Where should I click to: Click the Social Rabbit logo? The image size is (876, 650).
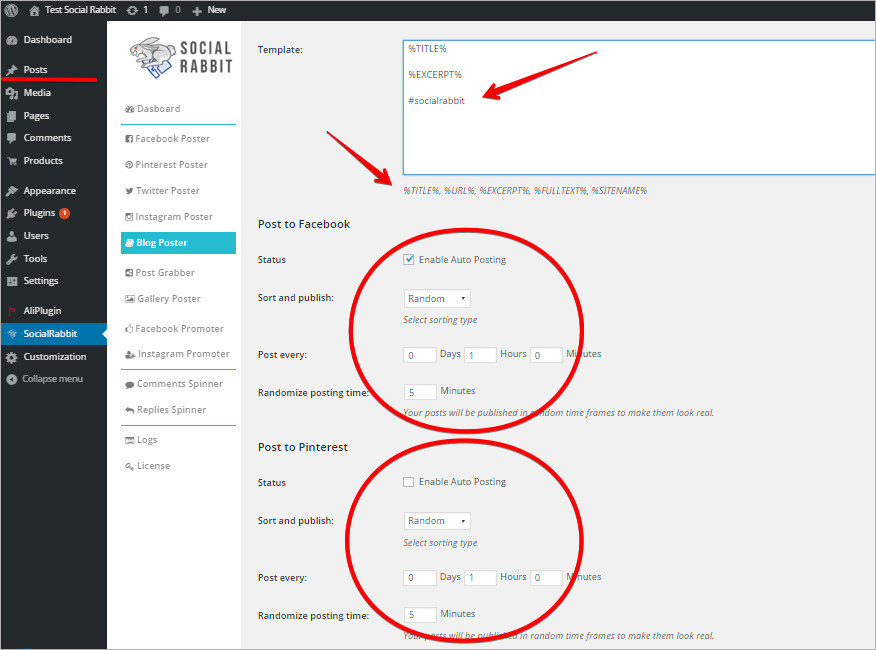click(180, 58)
